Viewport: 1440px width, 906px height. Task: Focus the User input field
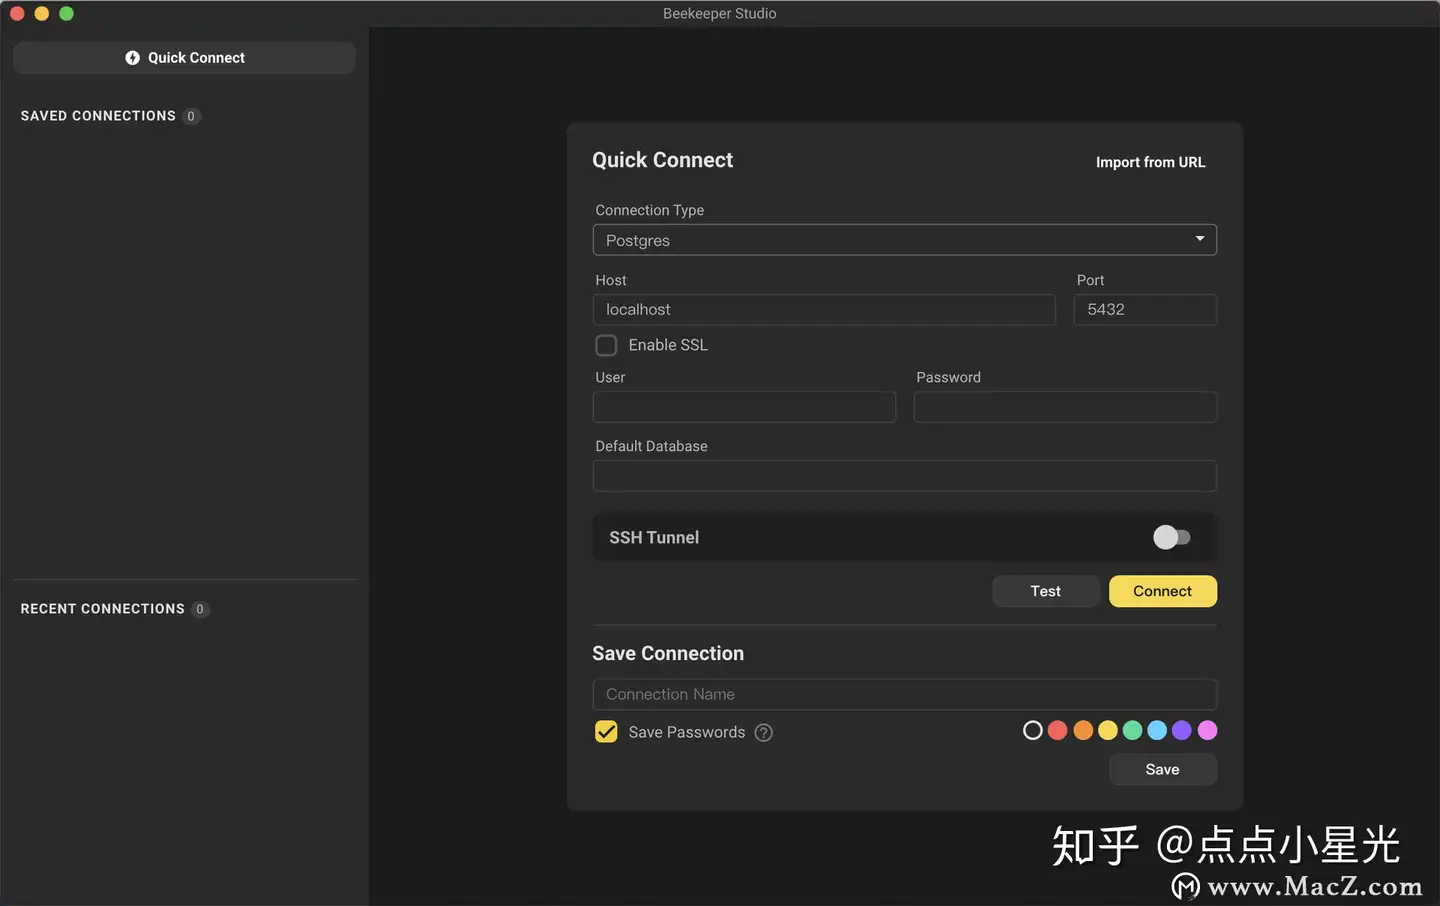coord(744,407)
